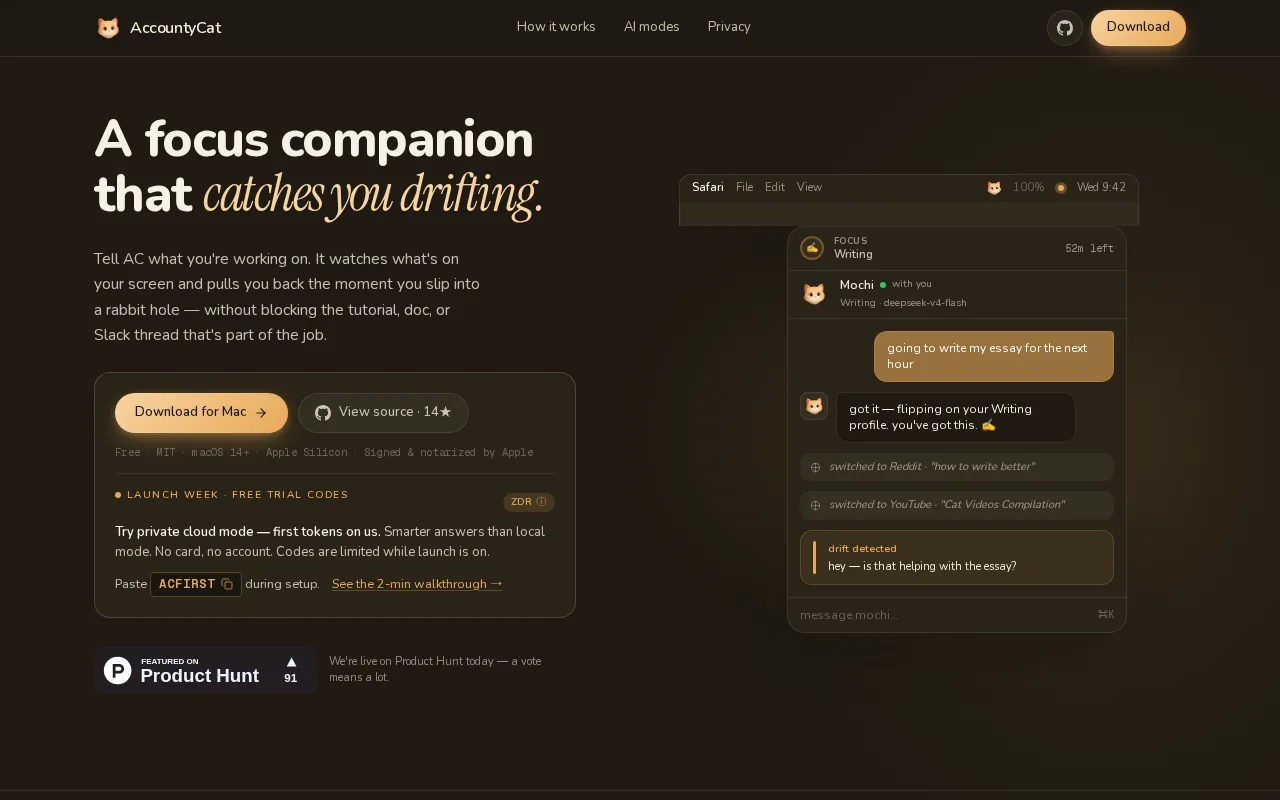The width and height of the screenshot is (1280, 800).
Task: Click the "going to write my essay" message bubble
Action: 994,356
